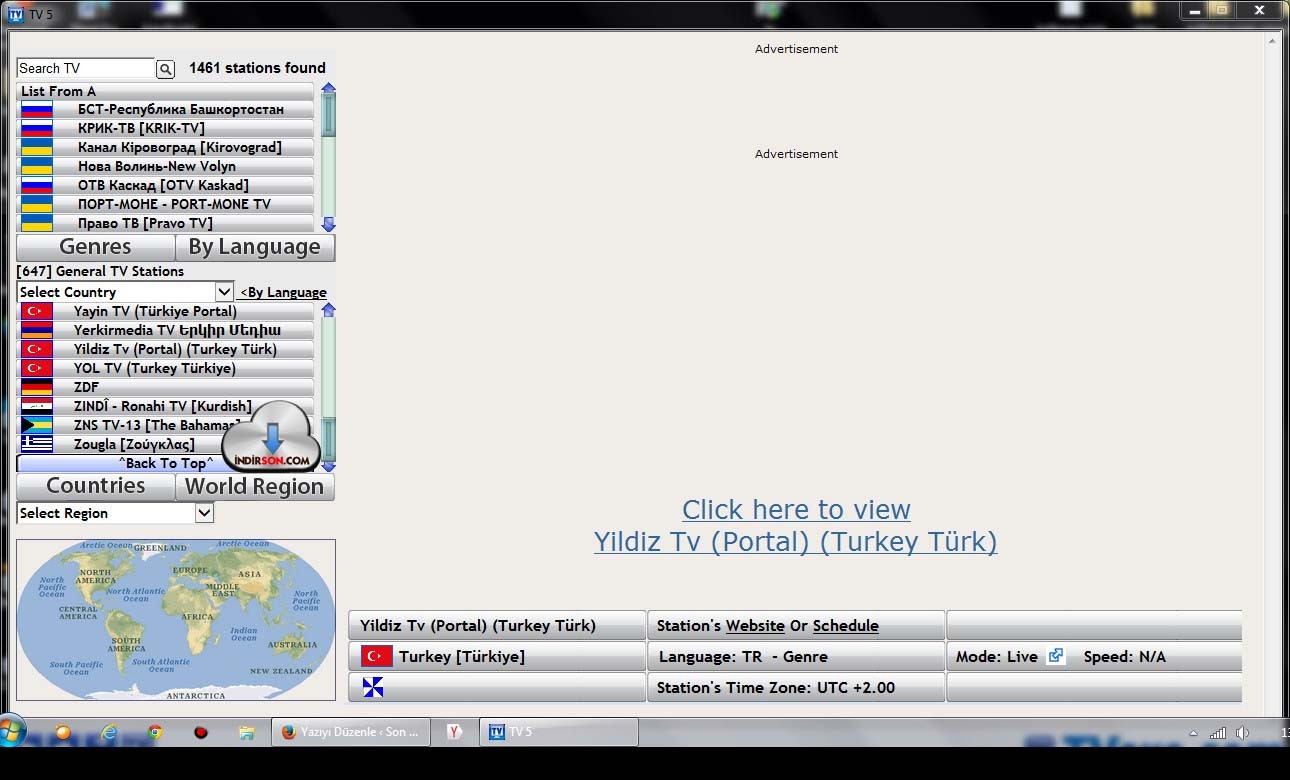This screenshot has height=780, width=1290.
Task: Open the station's Website link
Action: click(x=755, y=626)
